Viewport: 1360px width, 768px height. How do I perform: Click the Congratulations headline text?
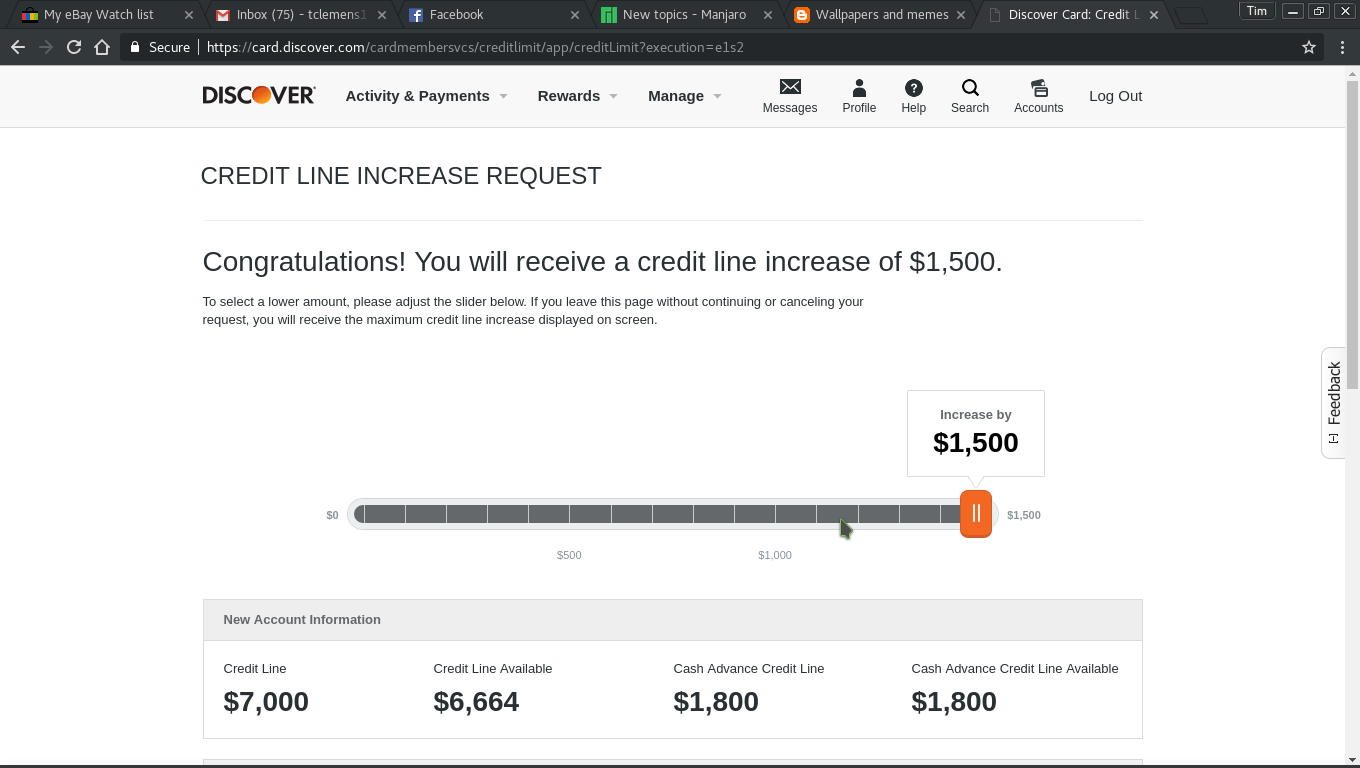coord(602,262)
